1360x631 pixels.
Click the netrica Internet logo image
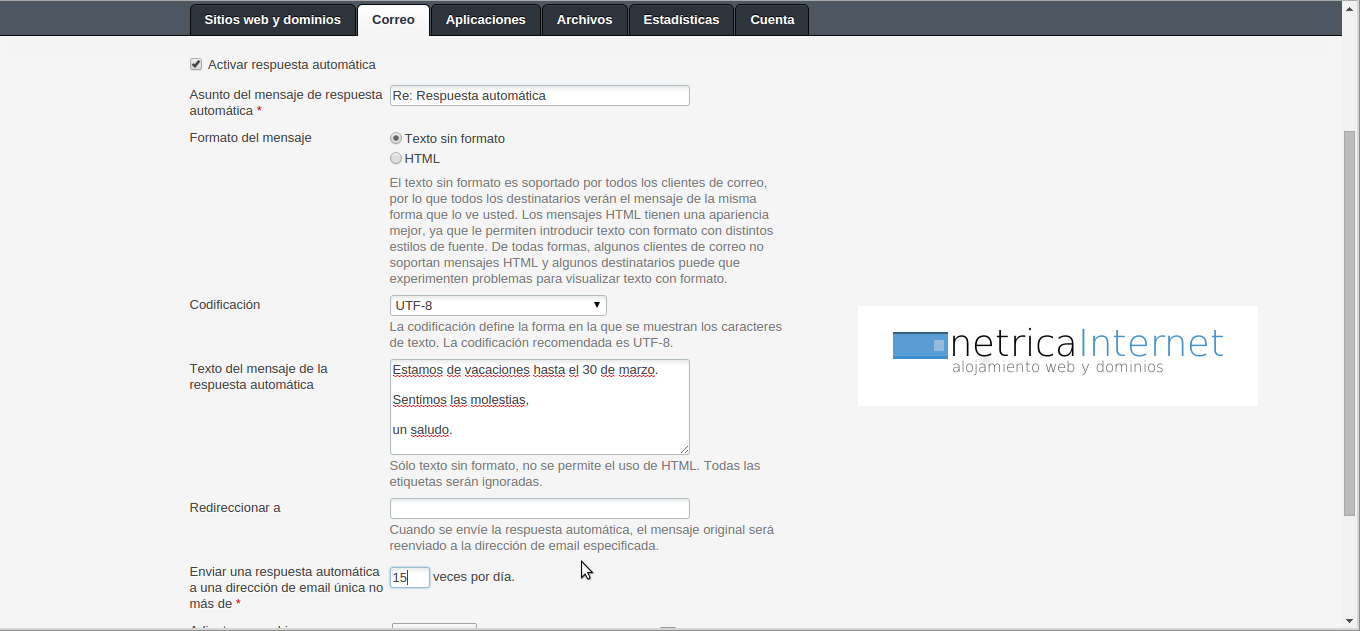1057,355
